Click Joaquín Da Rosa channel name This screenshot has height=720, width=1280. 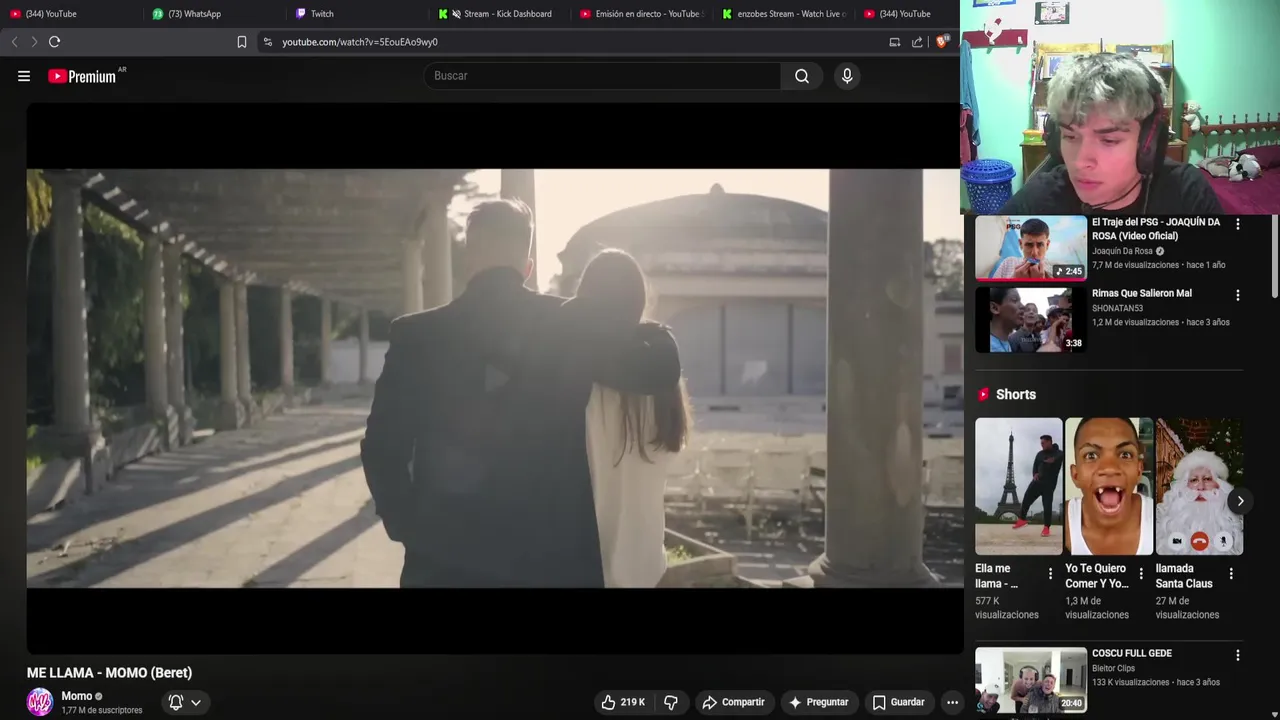1122,251
